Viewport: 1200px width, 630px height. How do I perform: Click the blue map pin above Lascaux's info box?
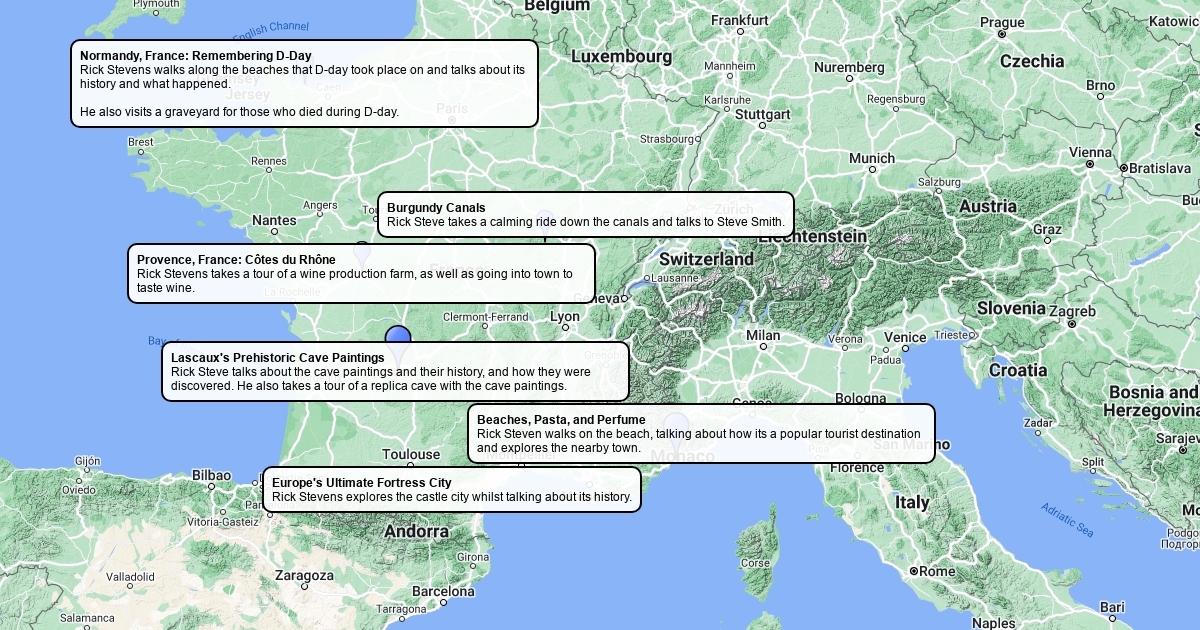click(x=398, y=337)
